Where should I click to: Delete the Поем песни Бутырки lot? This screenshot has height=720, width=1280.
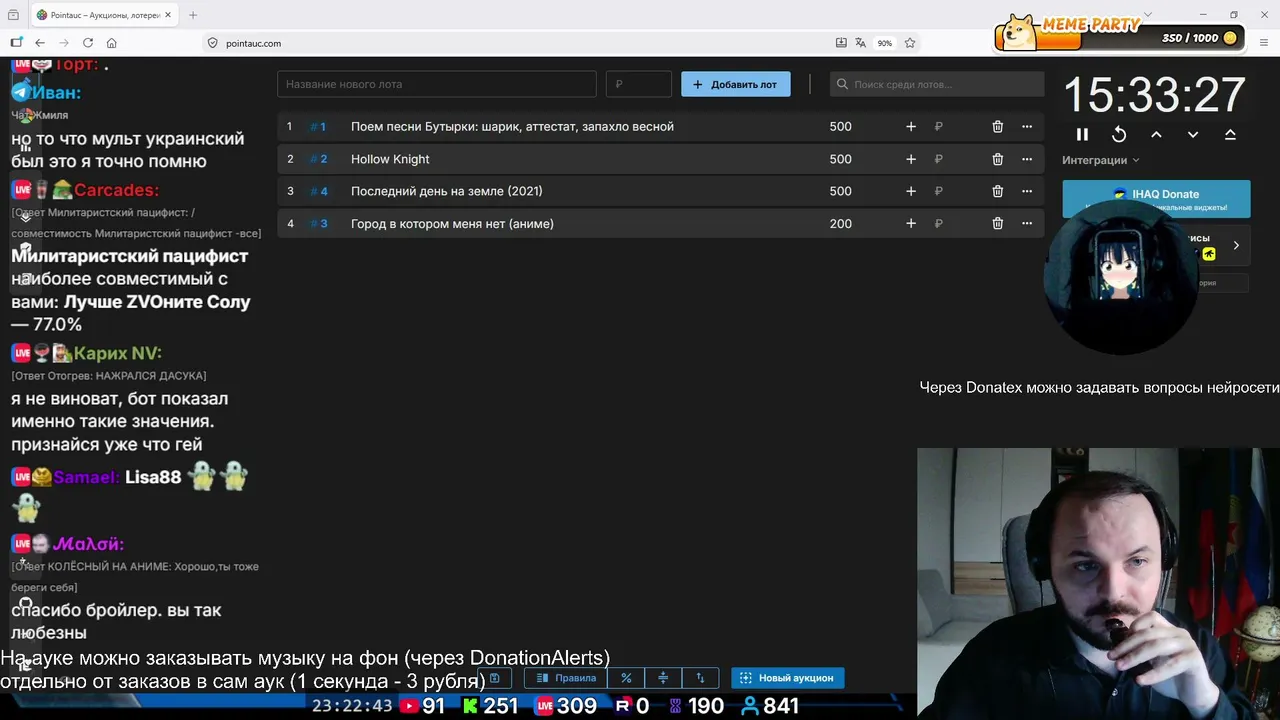pyautogui.click(x=997, y=127)
